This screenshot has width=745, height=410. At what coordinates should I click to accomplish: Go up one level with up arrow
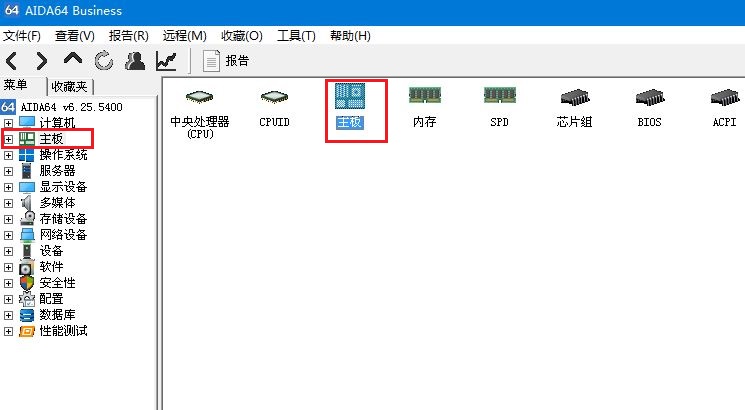[73, 59]
